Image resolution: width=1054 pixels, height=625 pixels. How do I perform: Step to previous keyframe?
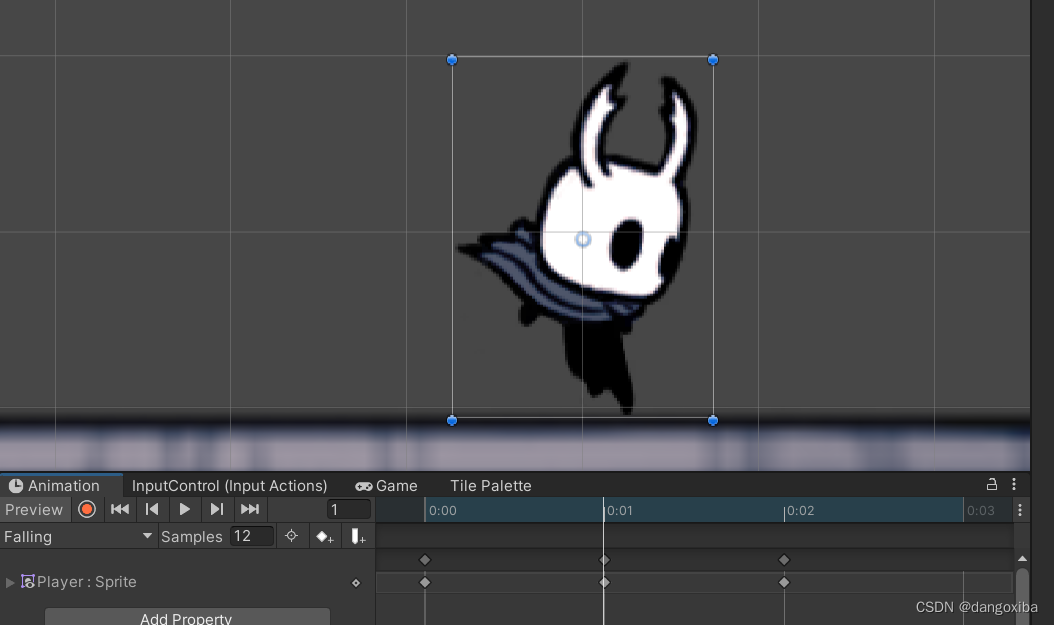click(x=152, y=509)
